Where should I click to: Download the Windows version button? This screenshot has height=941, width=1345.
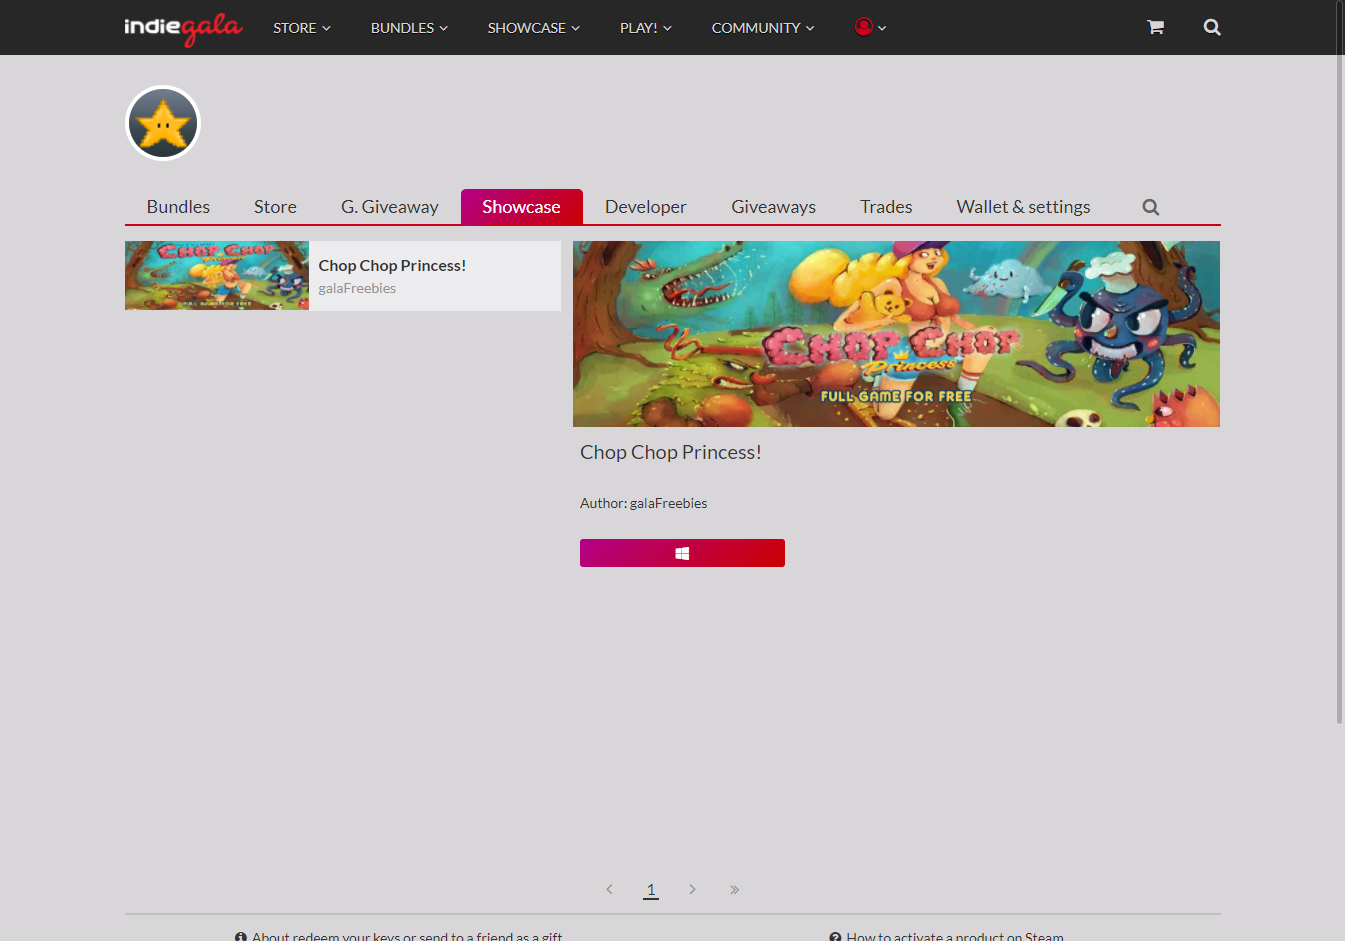(682, 553)
